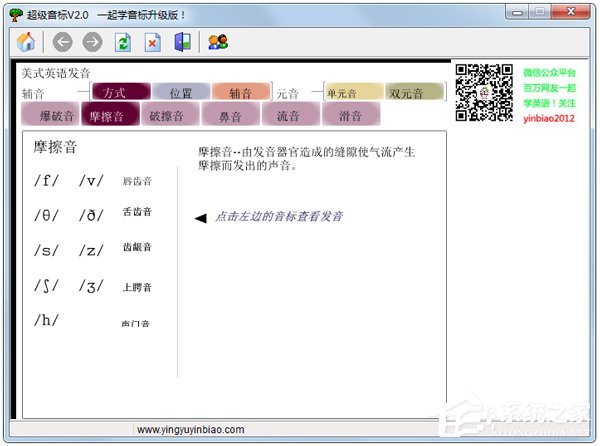The height and width of the screenshot is (446, 600).
Task: Navigate back with the left arrow
Action: pos(62,42)
